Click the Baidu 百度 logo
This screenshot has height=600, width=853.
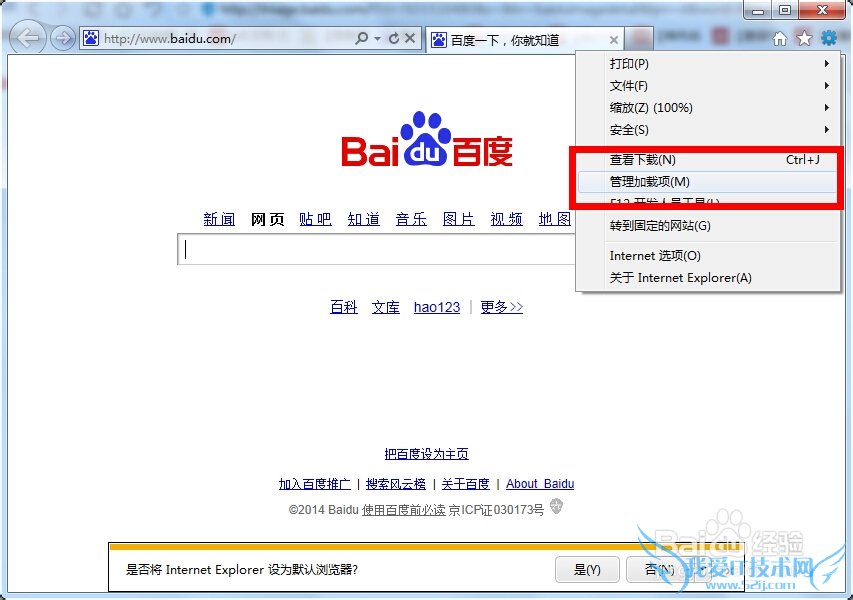pyautogui.click(x=427, y=140)
